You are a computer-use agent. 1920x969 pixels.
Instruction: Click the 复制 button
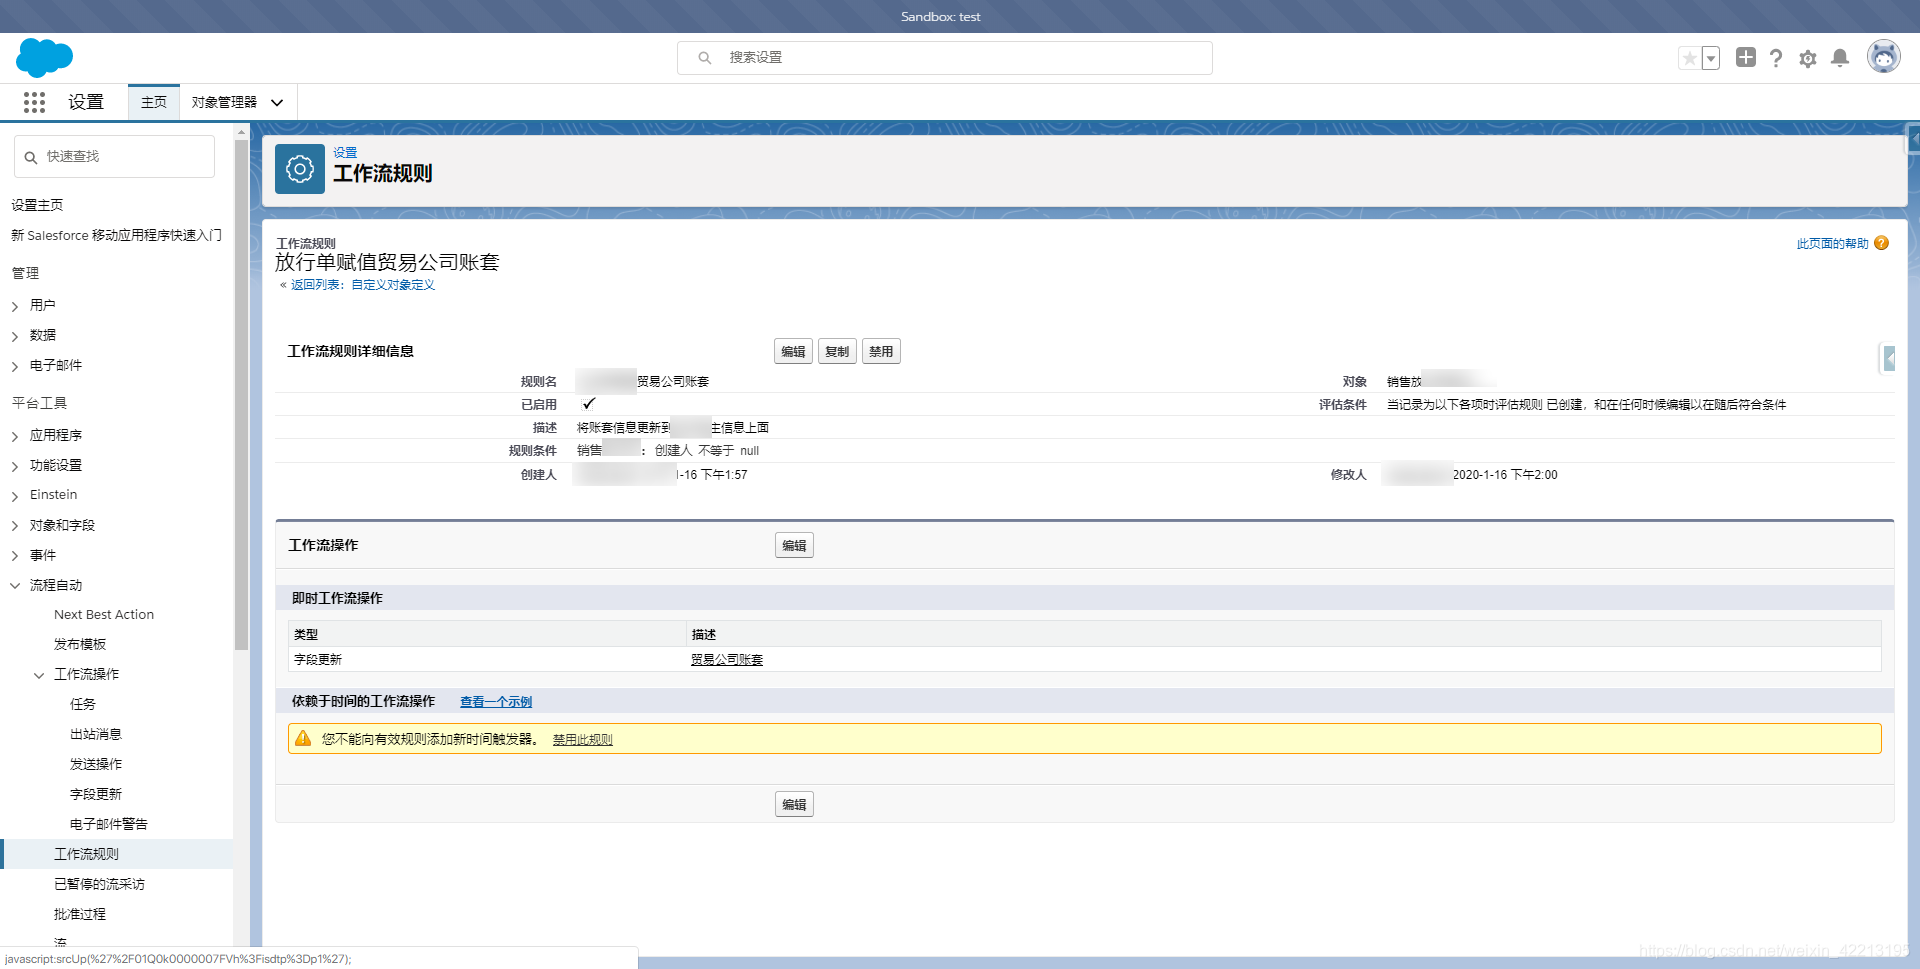837,351
